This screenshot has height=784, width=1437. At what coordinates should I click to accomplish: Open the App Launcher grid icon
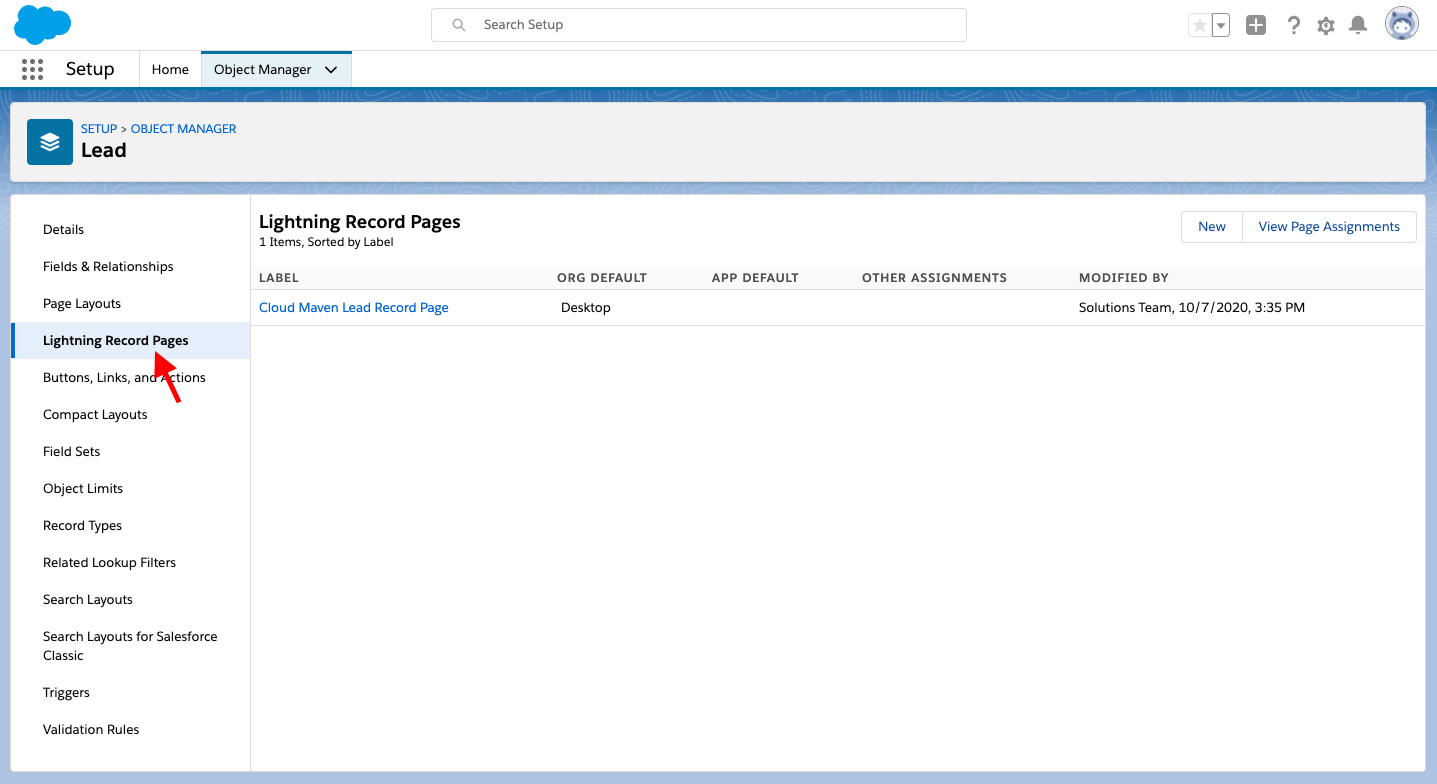pyautogui.click(x=32, y=69)
